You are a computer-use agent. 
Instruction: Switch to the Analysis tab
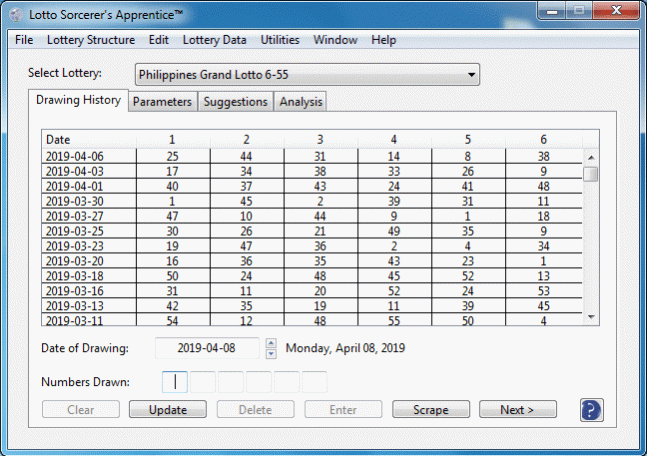pyautogui.click(x=301, y=102)
